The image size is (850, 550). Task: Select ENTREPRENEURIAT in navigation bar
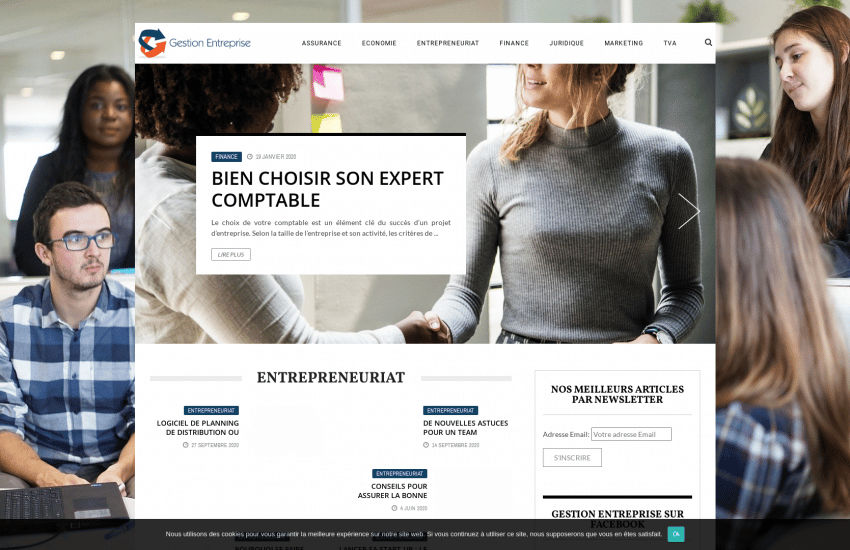click(x=448, y=43)
